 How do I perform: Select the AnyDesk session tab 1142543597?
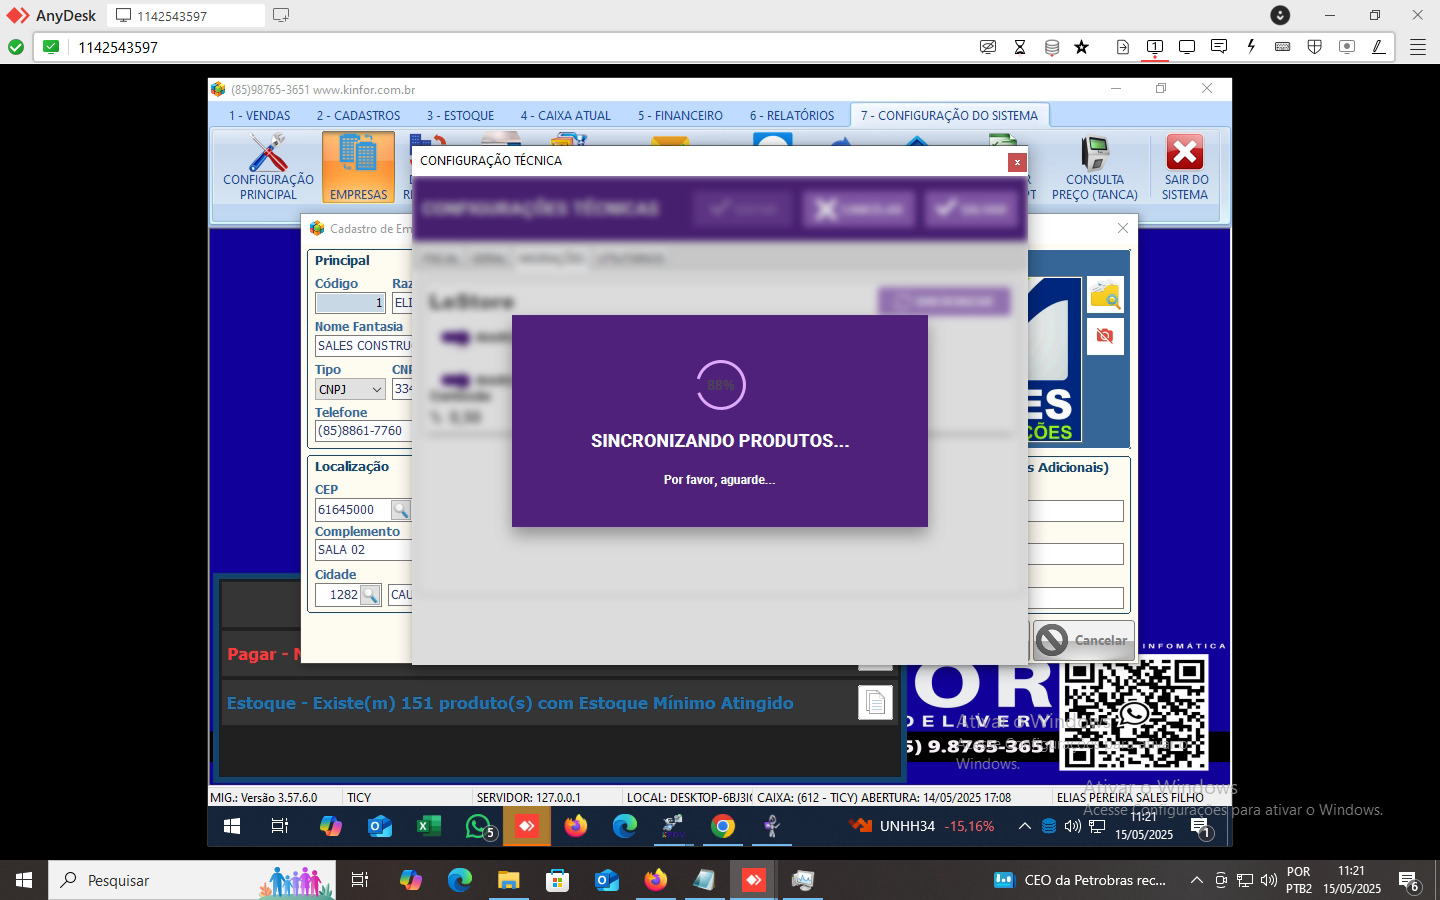click(185, 15)
